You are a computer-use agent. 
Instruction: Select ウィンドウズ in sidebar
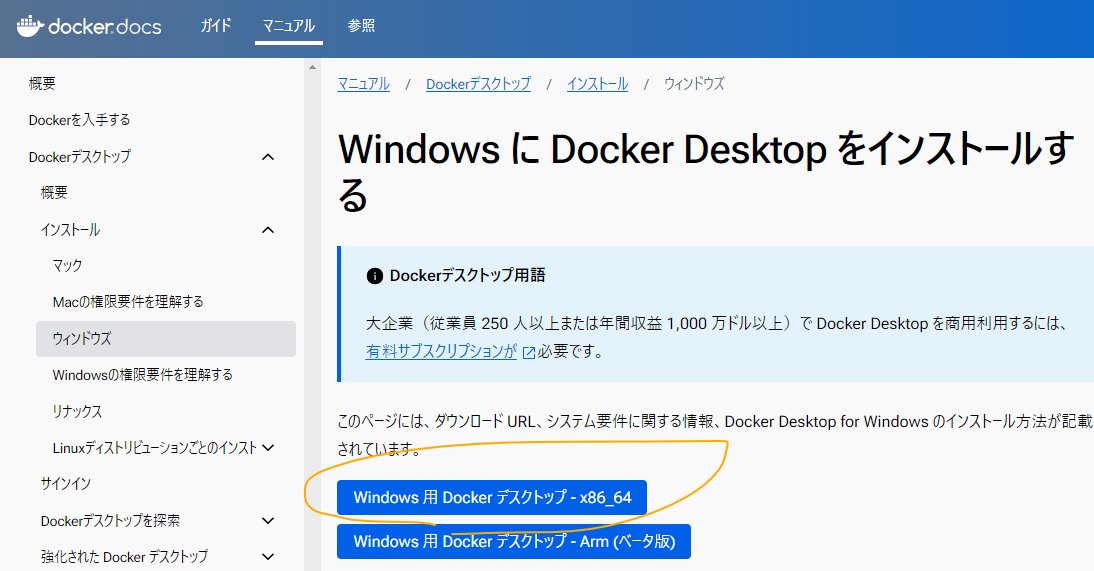click(x=166, y=339)
